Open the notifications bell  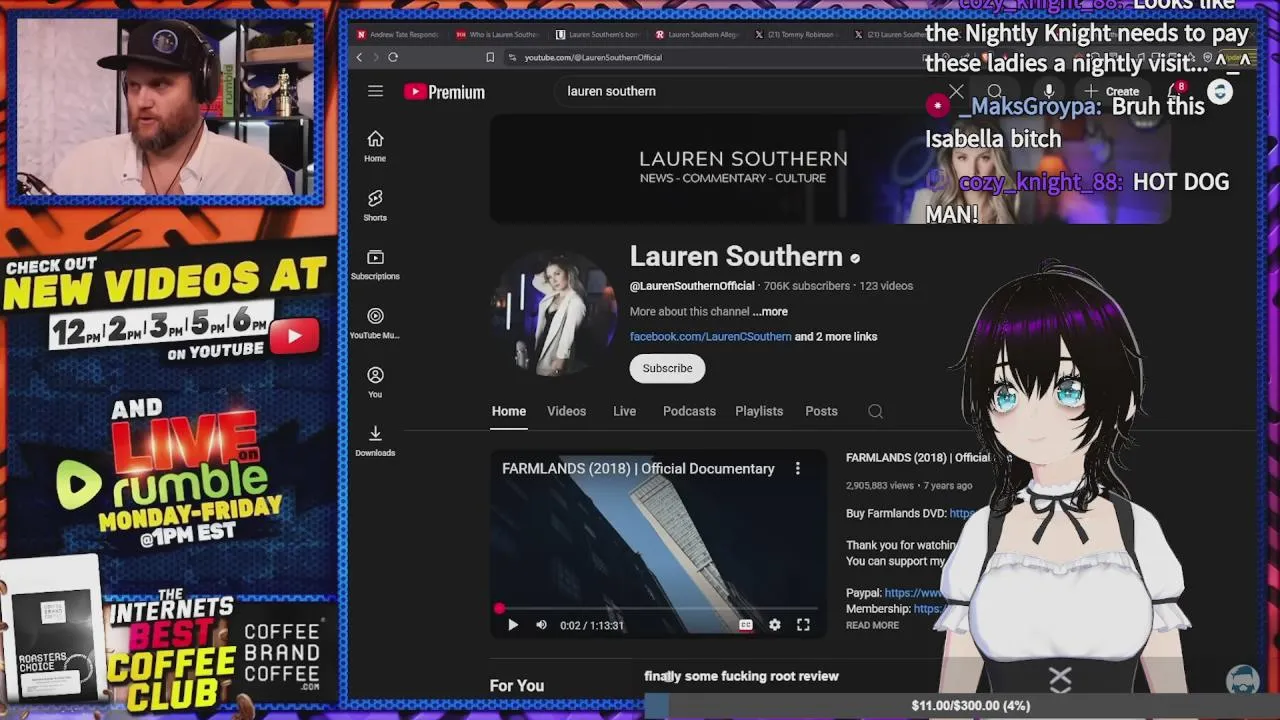pos(1175,92)
